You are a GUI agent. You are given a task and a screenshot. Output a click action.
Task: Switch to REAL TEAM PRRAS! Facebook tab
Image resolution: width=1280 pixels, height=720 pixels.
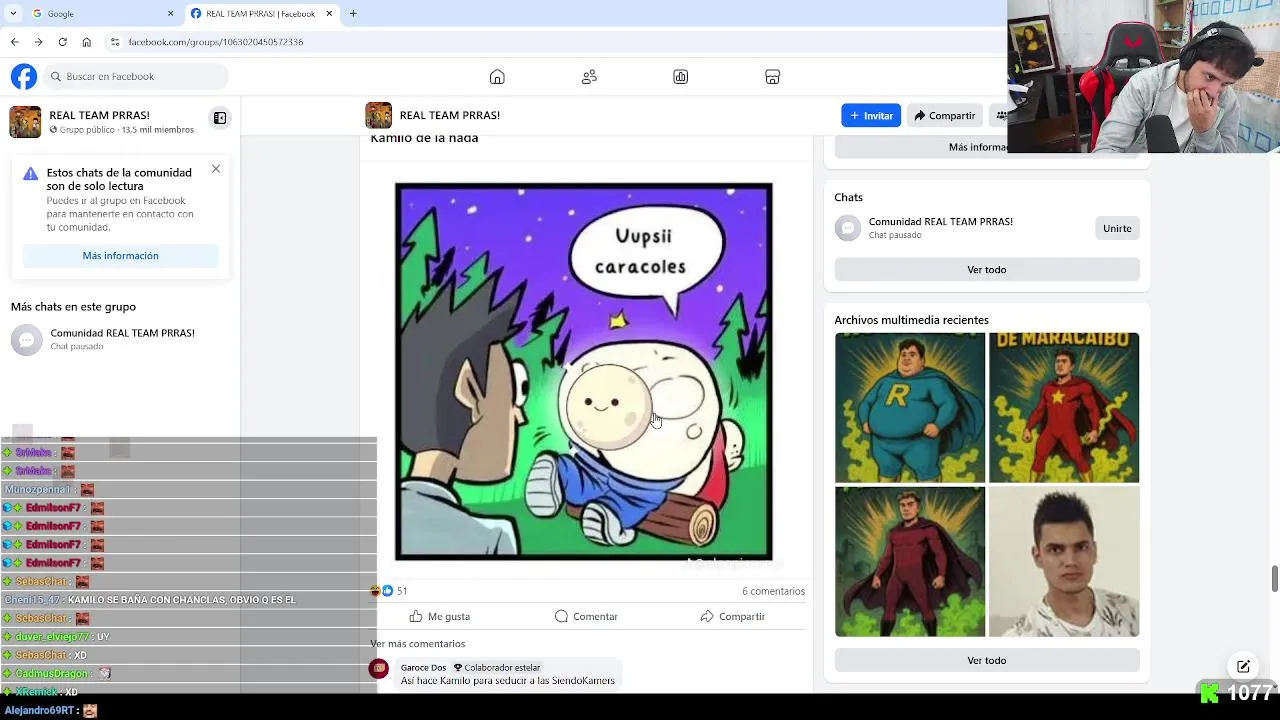[260, 14]
